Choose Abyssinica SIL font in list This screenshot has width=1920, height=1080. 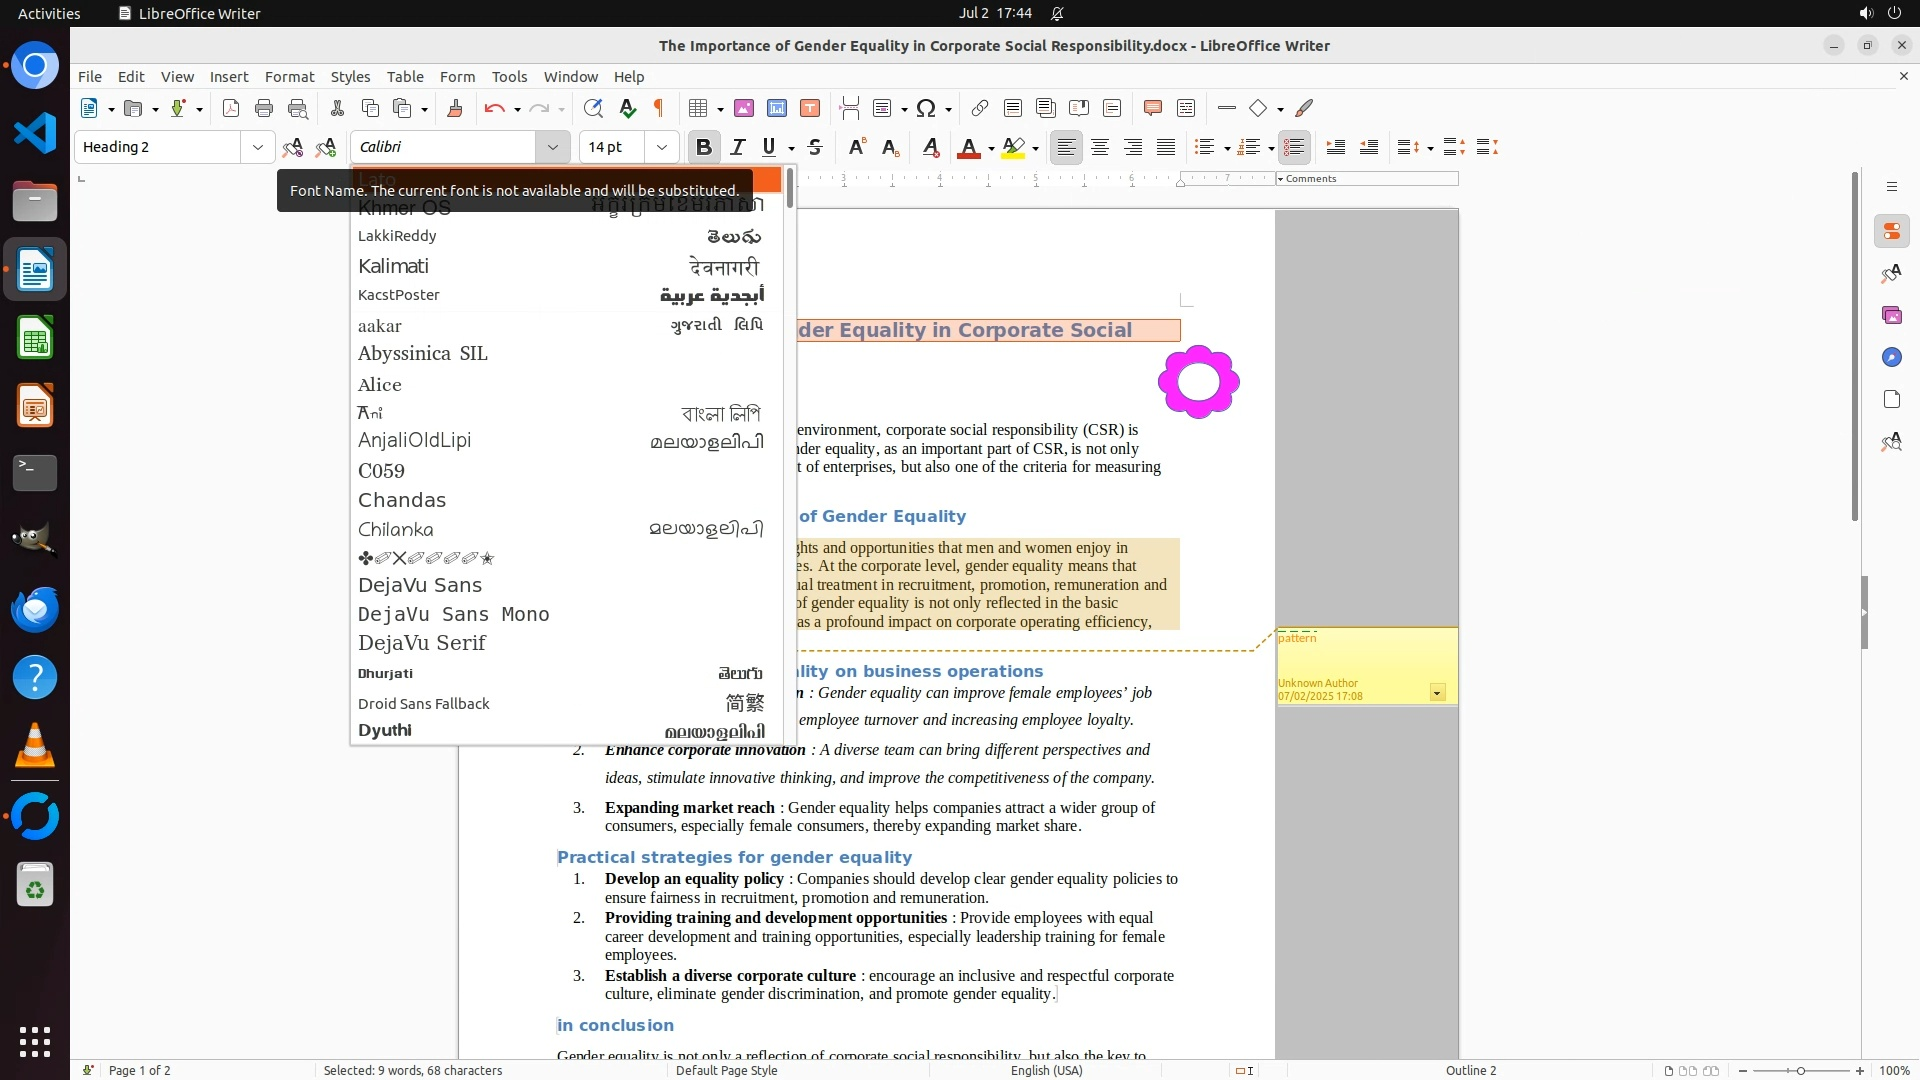tap(423, 353)
